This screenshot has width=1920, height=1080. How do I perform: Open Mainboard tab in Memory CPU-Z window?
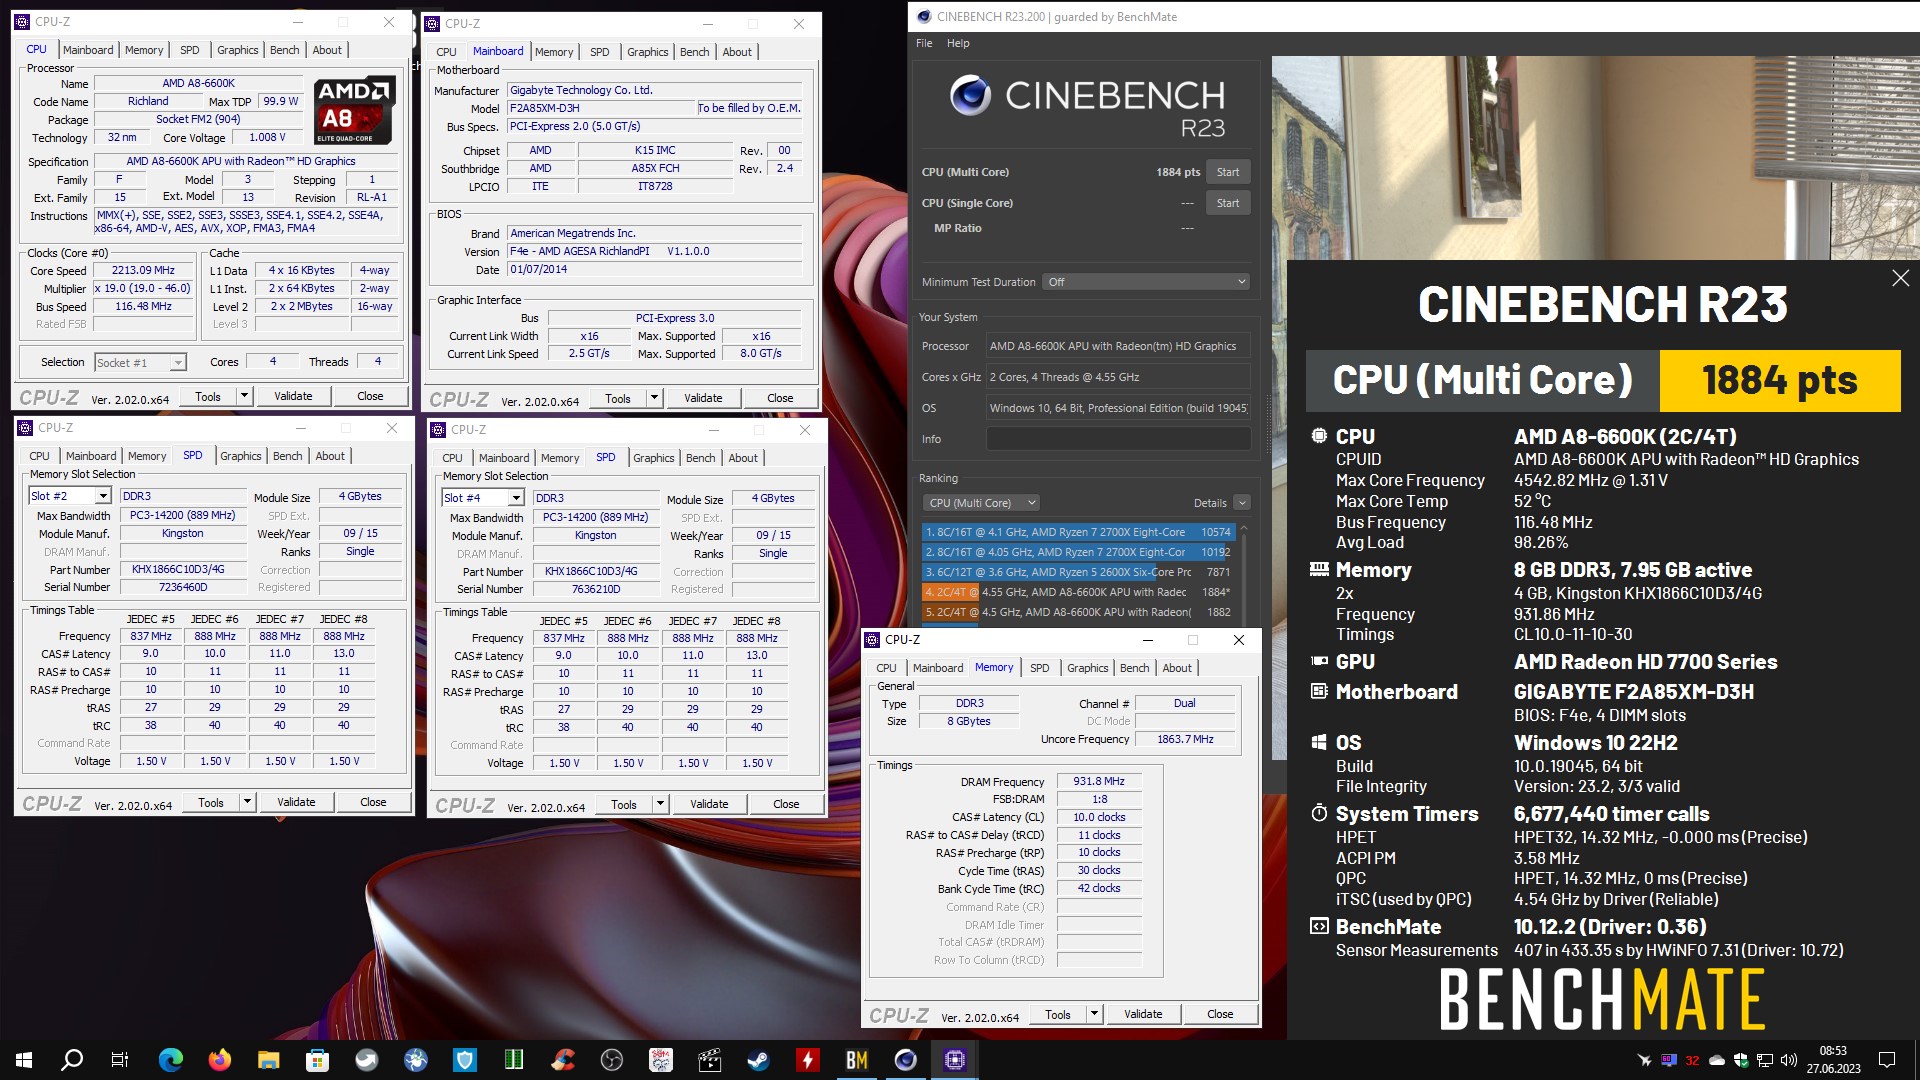click(938, 668)
